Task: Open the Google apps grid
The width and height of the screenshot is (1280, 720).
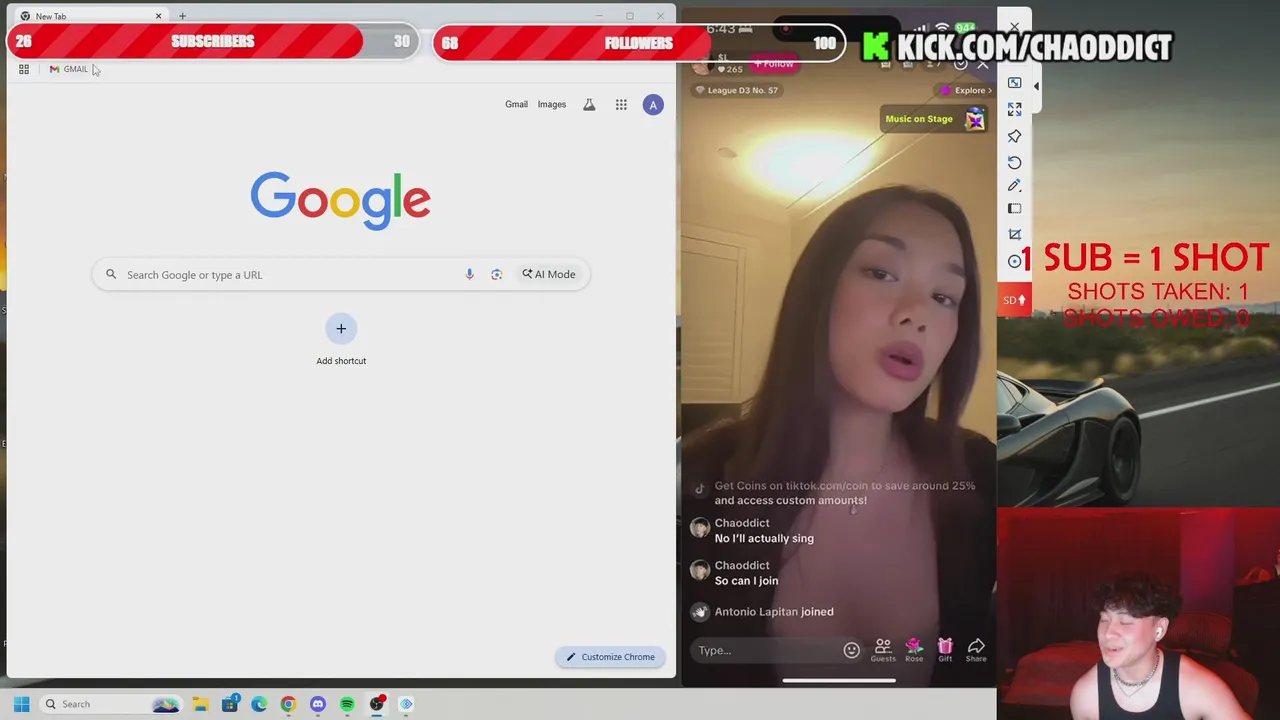Action: tap(621, 105)
